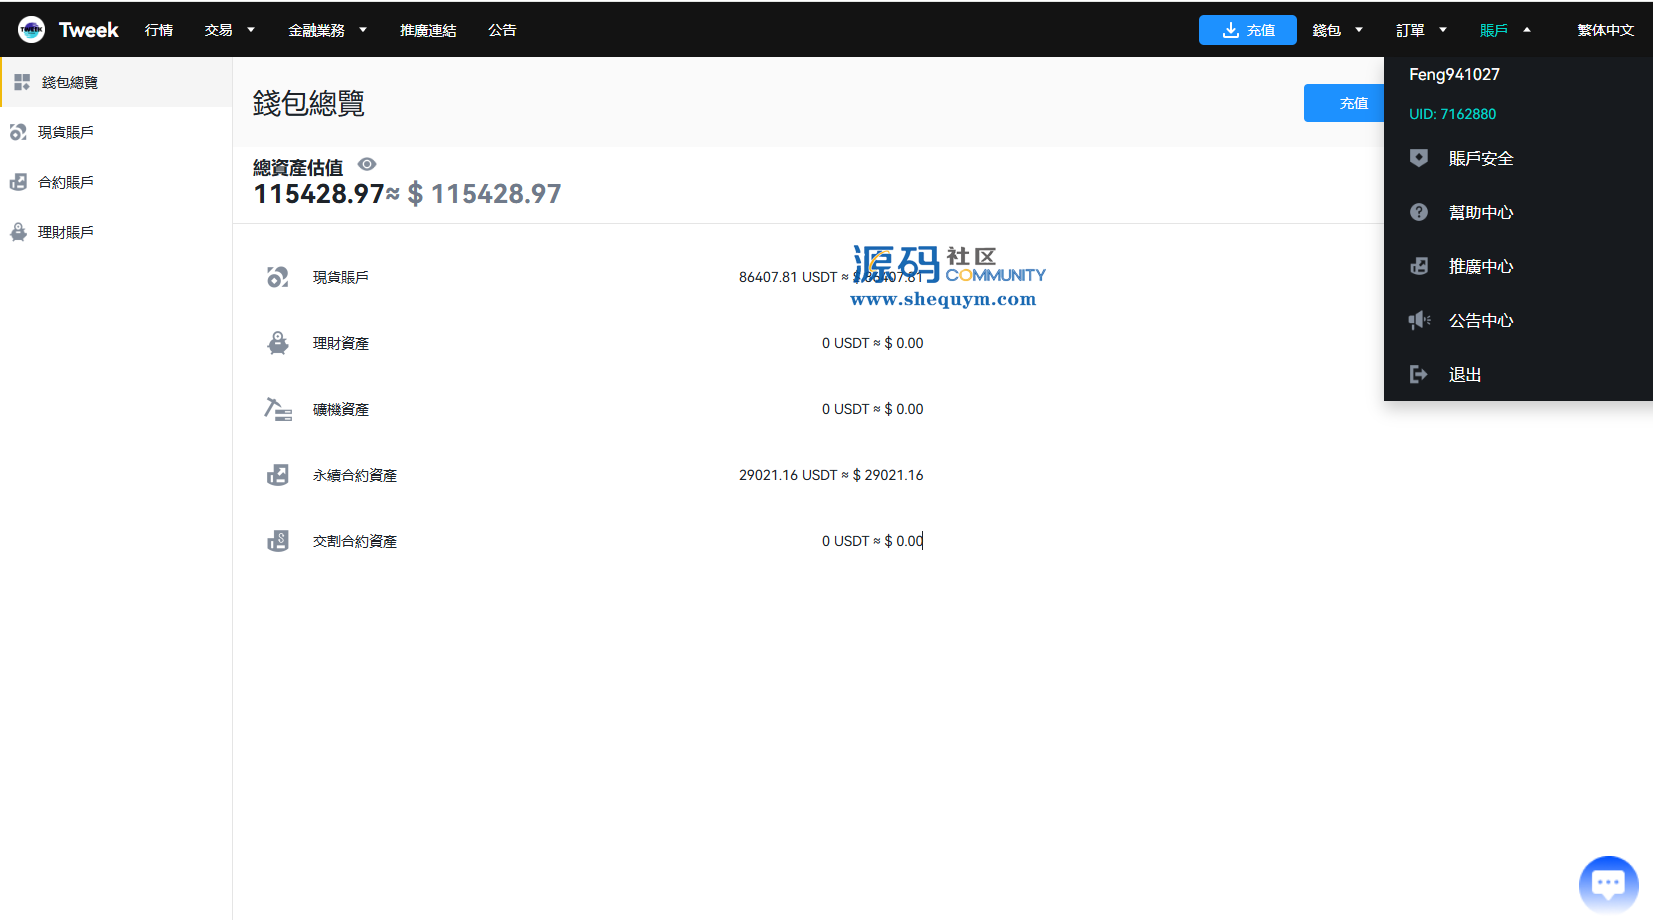
Task: Click the Tweek logo icon
Action: click(31, 30)
